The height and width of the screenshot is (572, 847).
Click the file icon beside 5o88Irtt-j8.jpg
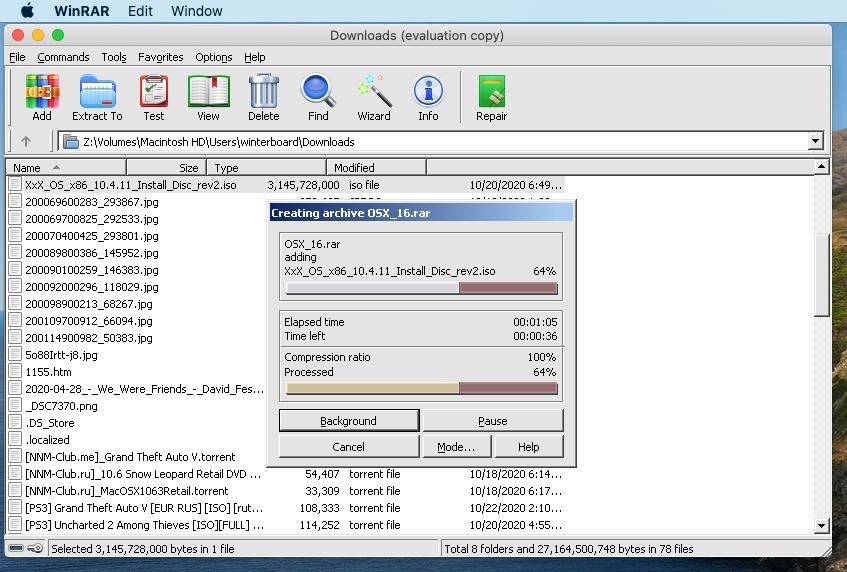15,355
